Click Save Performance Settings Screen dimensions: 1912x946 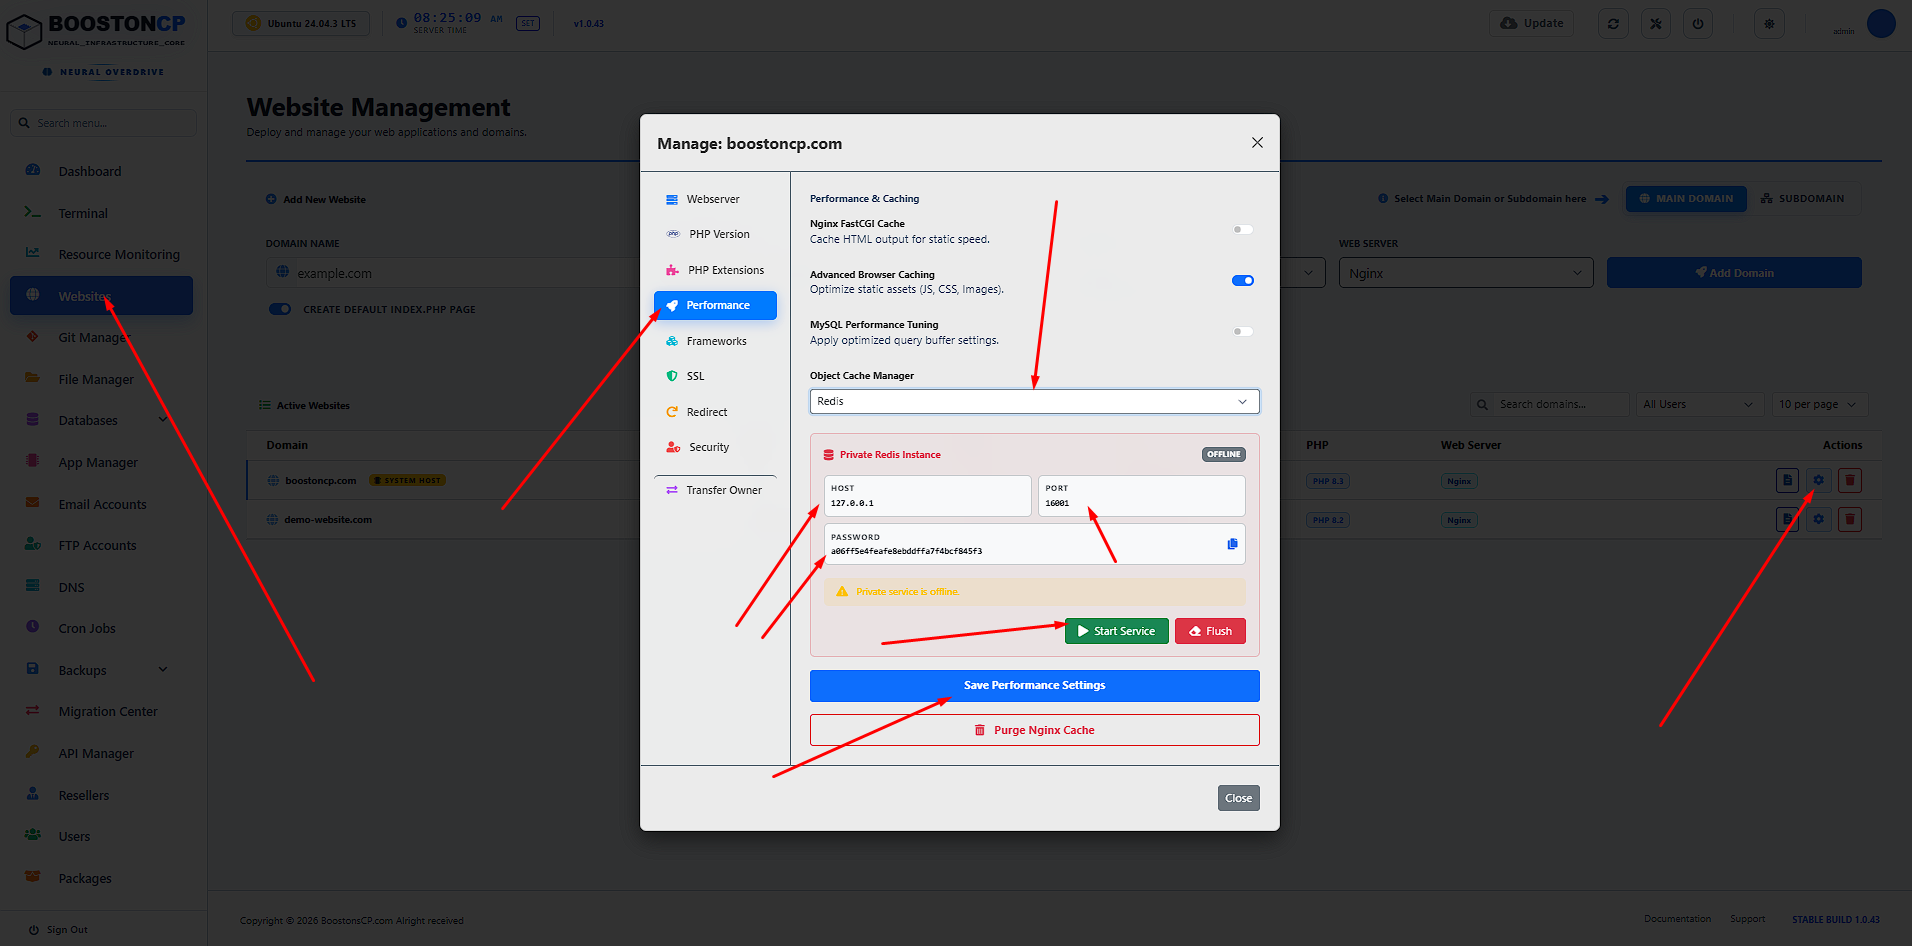(x=1034, y=685)
